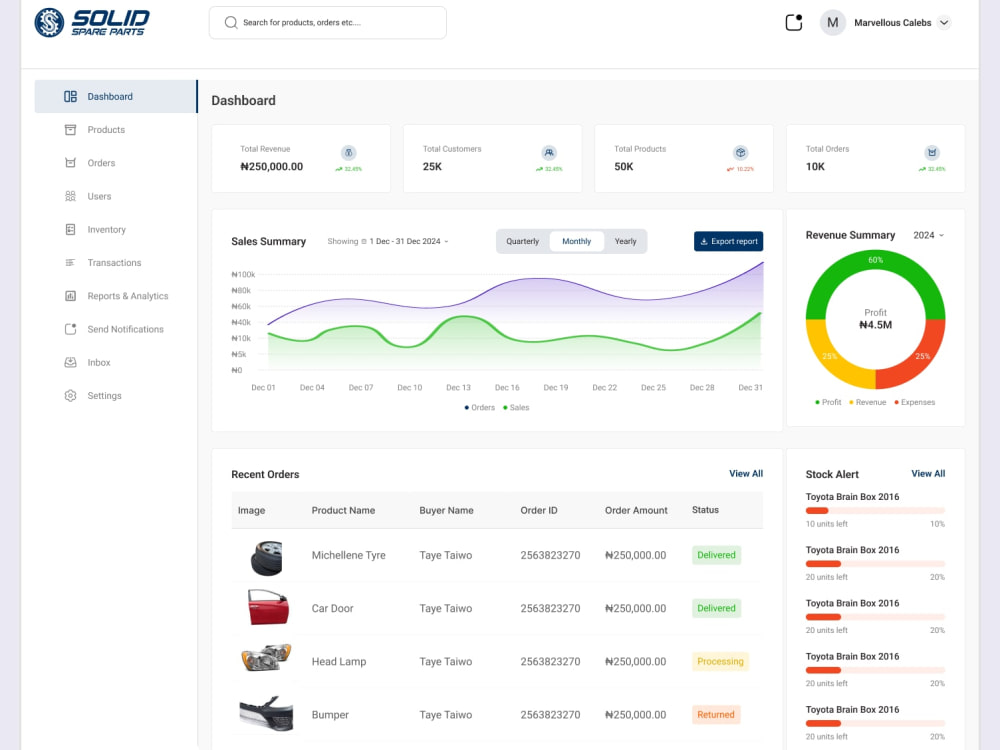Viewport: 1000px width, 750px height.
Task: Open Send Notifications page
Action: click(x=116, y=328)
